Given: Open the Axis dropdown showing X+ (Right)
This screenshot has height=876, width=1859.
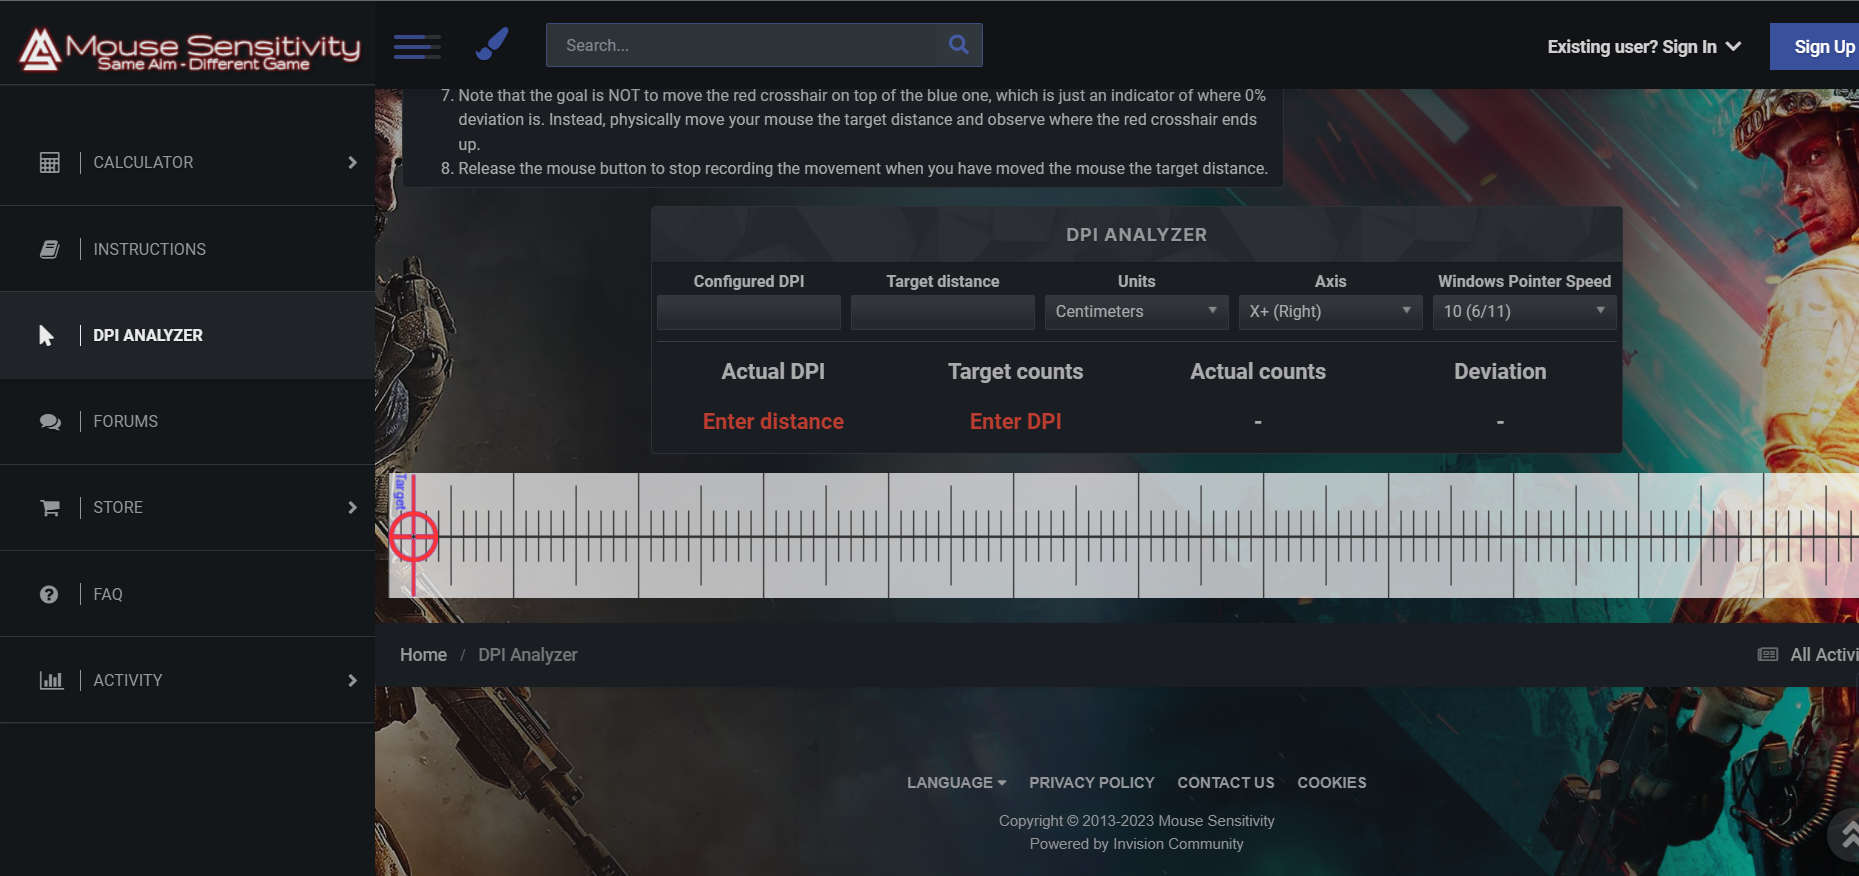Looking at the screenshot, I should click(x=1330, y=312).
